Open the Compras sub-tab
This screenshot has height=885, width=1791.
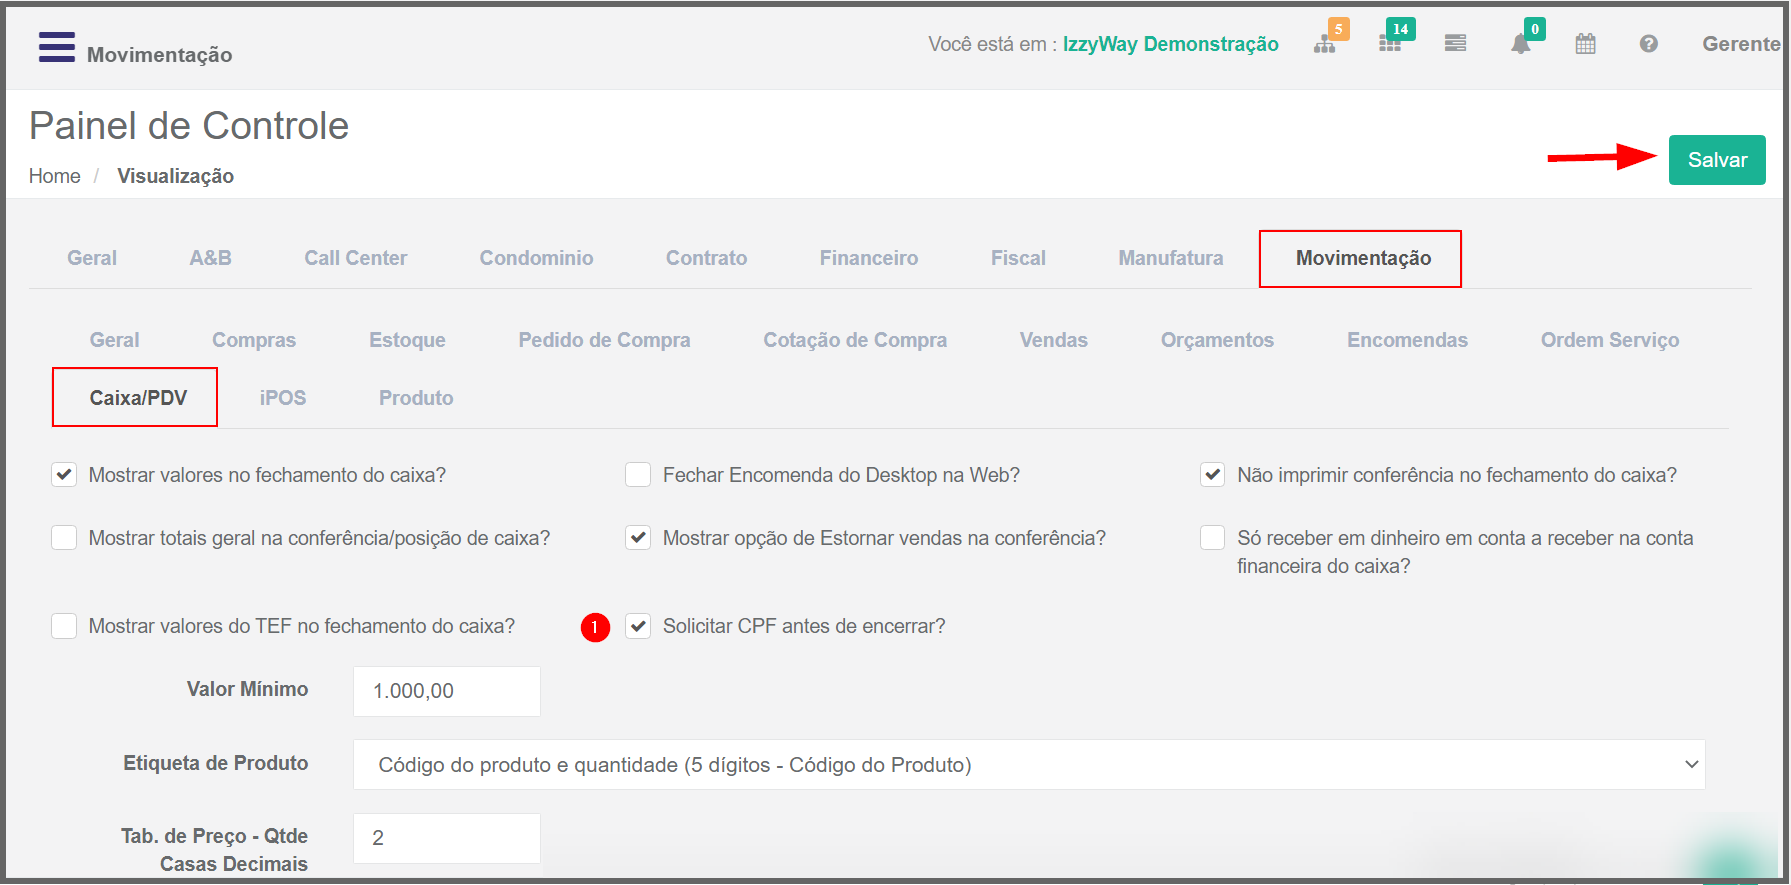[254, 340]
